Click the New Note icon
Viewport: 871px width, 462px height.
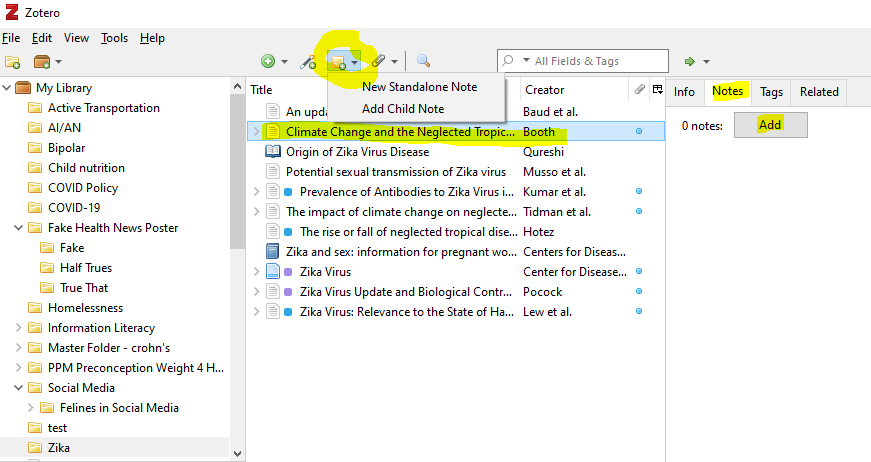(x=338, y=61)
